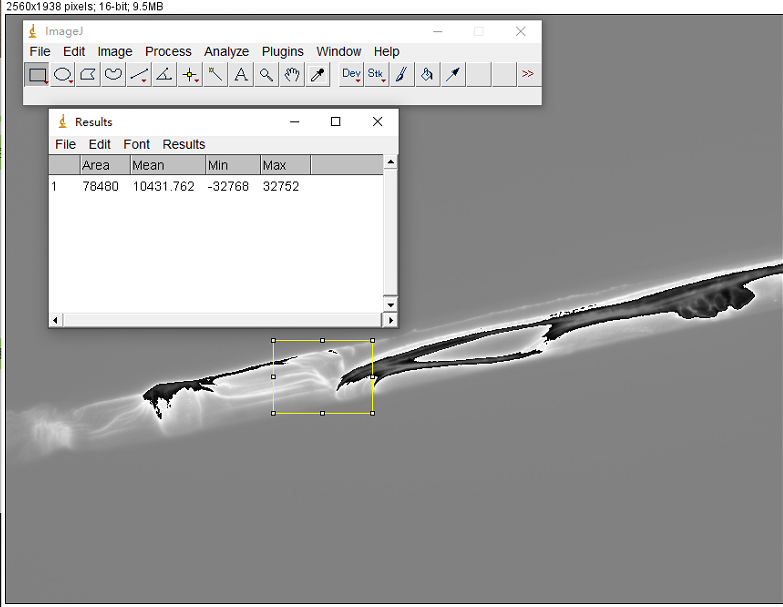Select the Oval selection tool

63,74
